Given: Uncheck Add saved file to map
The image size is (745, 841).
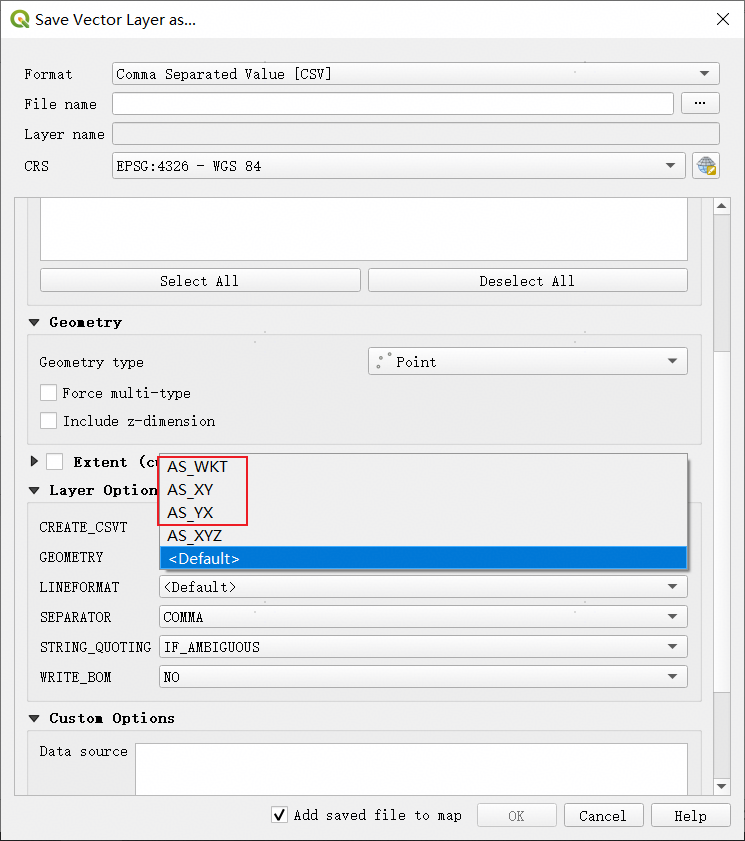Looking at the screenshot, I should [280, 815].
